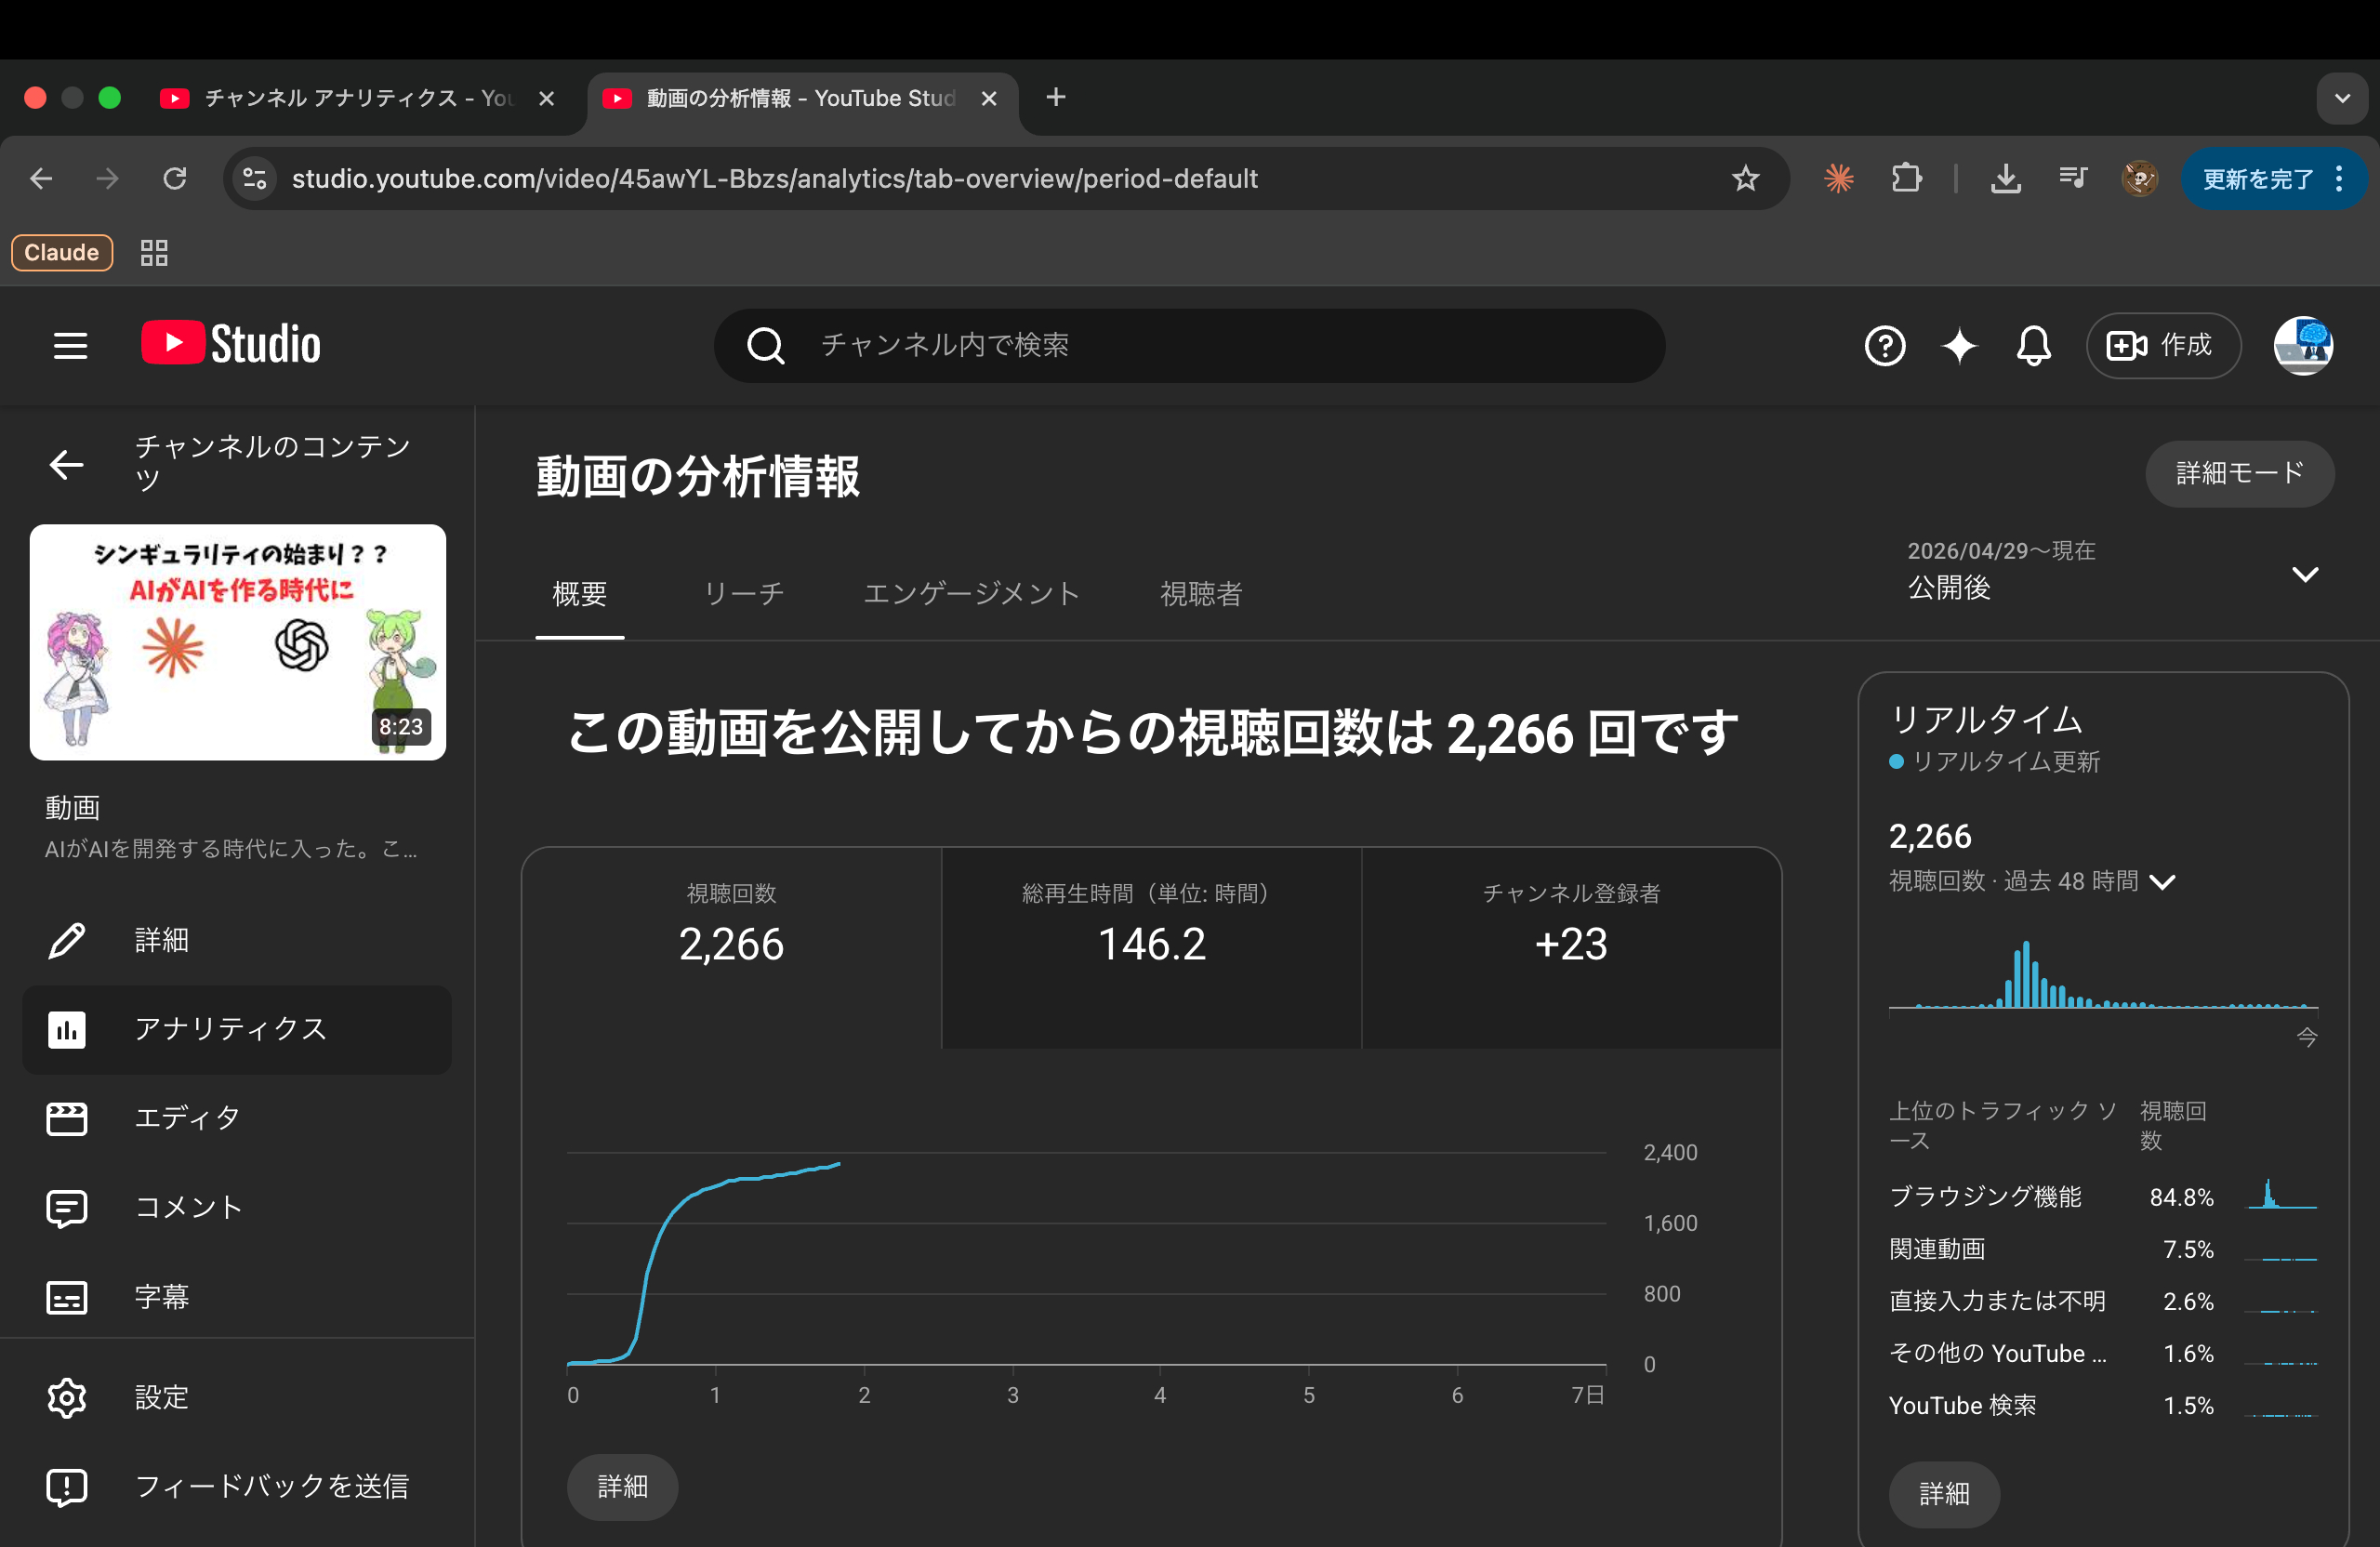Image resolution: width=2380 pixels, height=1547 pixels.
Task: Open browser downloads icon
Action: (2006, 179)
